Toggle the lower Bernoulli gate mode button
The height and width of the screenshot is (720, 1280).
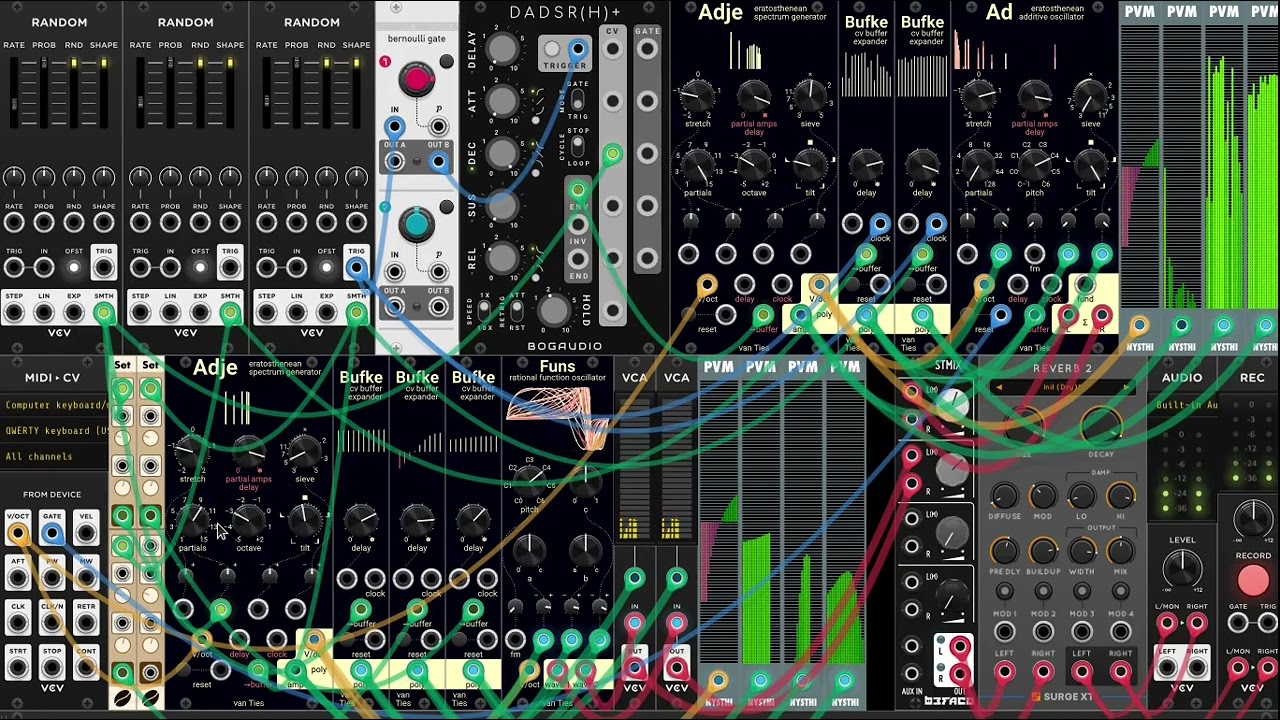[x=446, y=207]
